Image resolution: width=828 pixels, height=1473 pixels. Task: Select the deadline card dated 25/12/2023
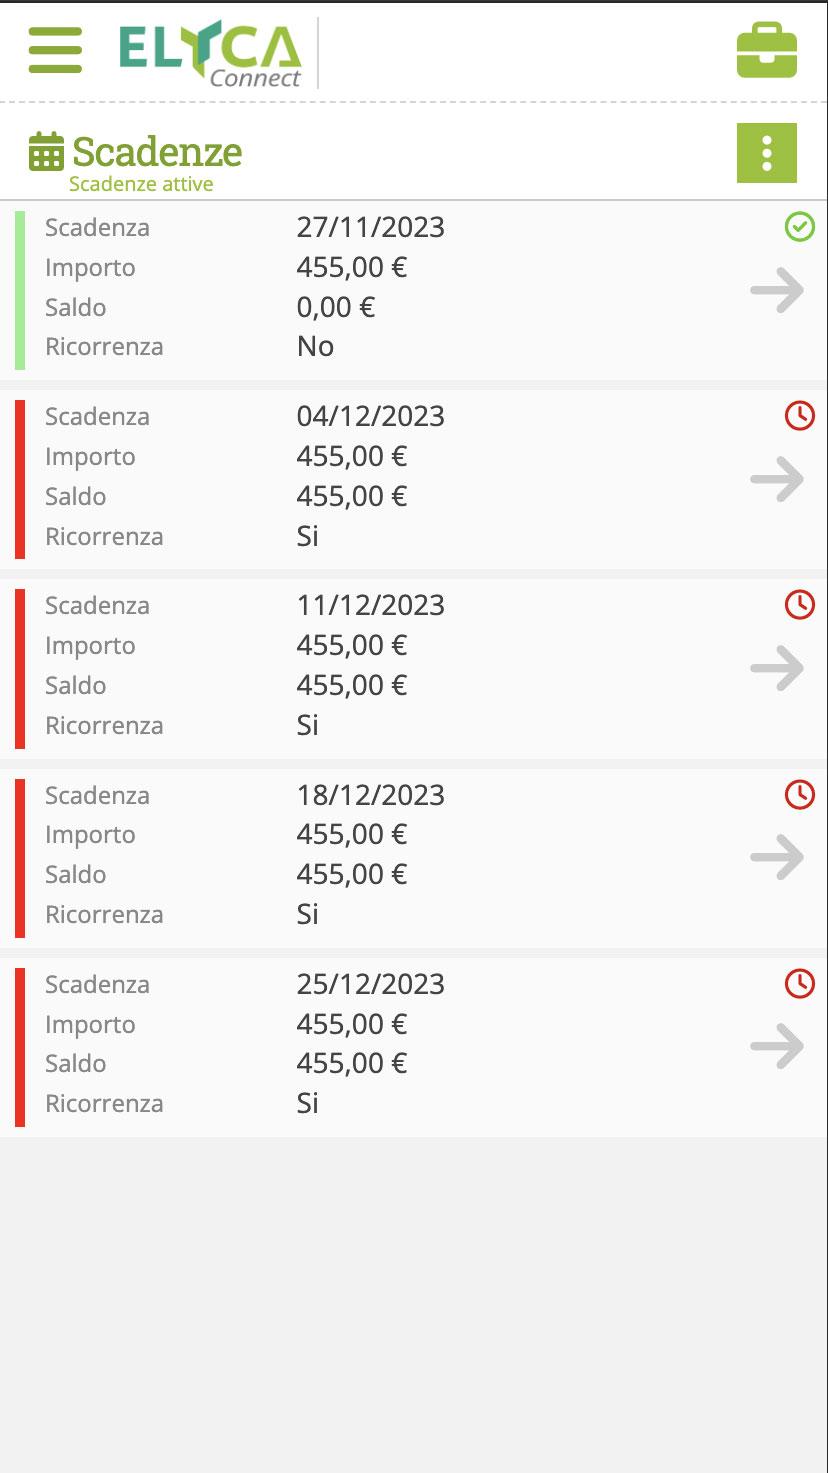point(414,1047)
